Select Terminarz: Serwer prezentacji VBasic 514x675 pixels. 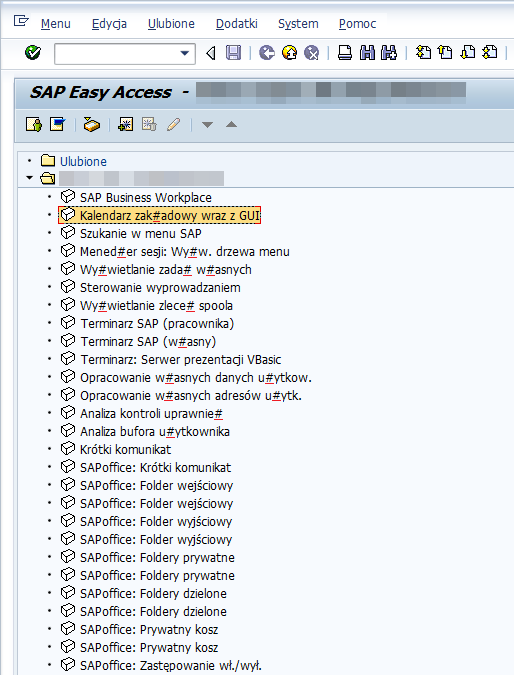pyautogui.click(x=181, y=359)
